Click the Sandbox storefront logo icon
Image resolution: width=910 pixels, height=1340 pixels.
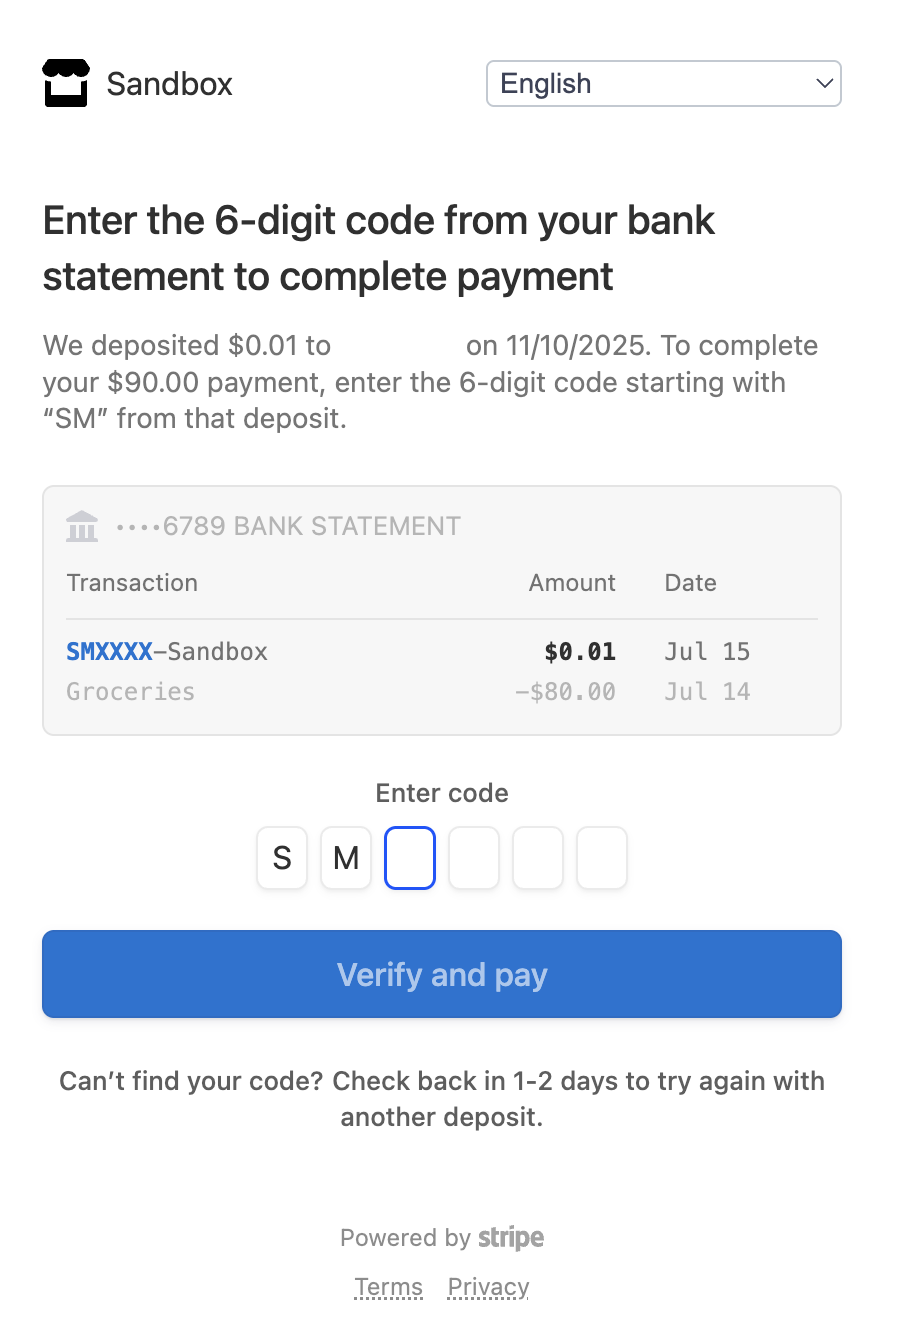66,83
